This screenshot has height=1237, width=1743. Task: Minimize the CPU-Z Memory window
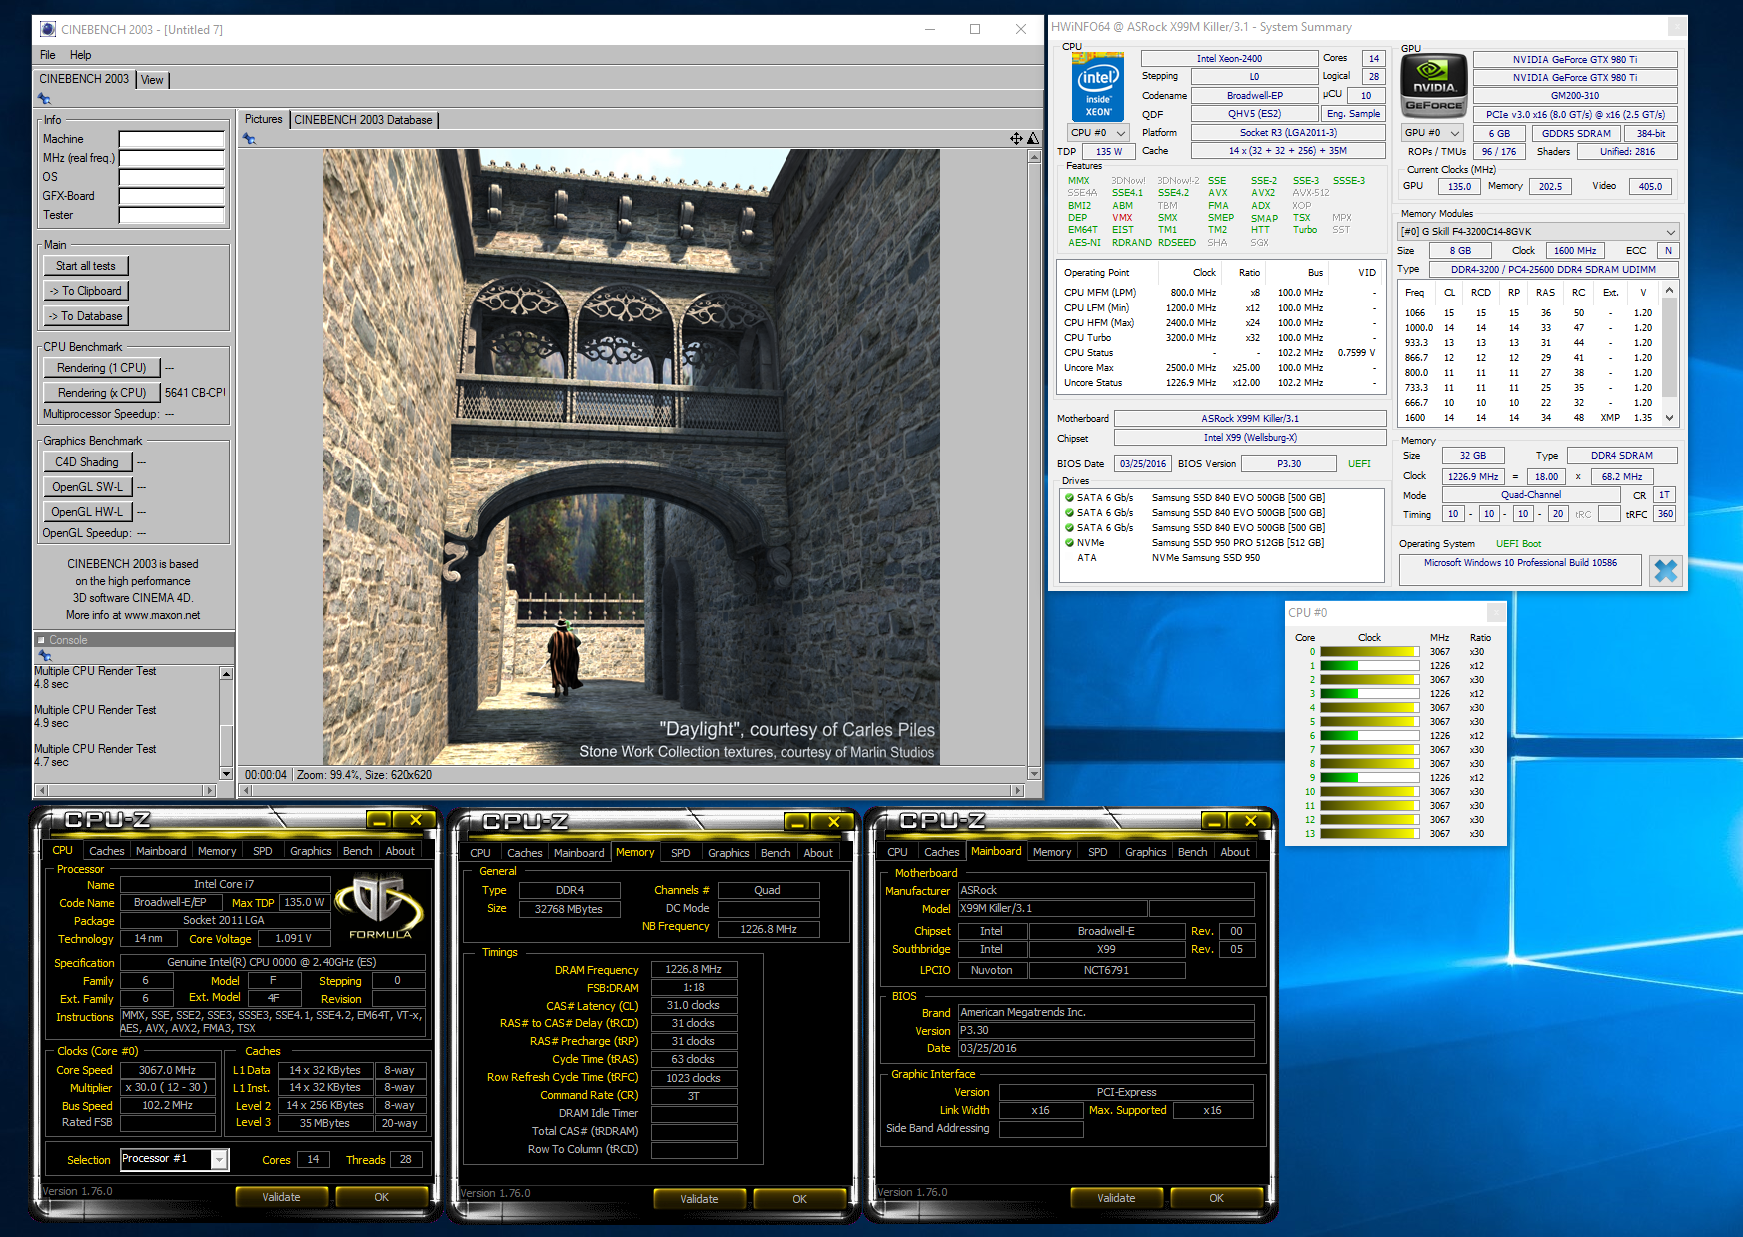[x=797, y=822]
